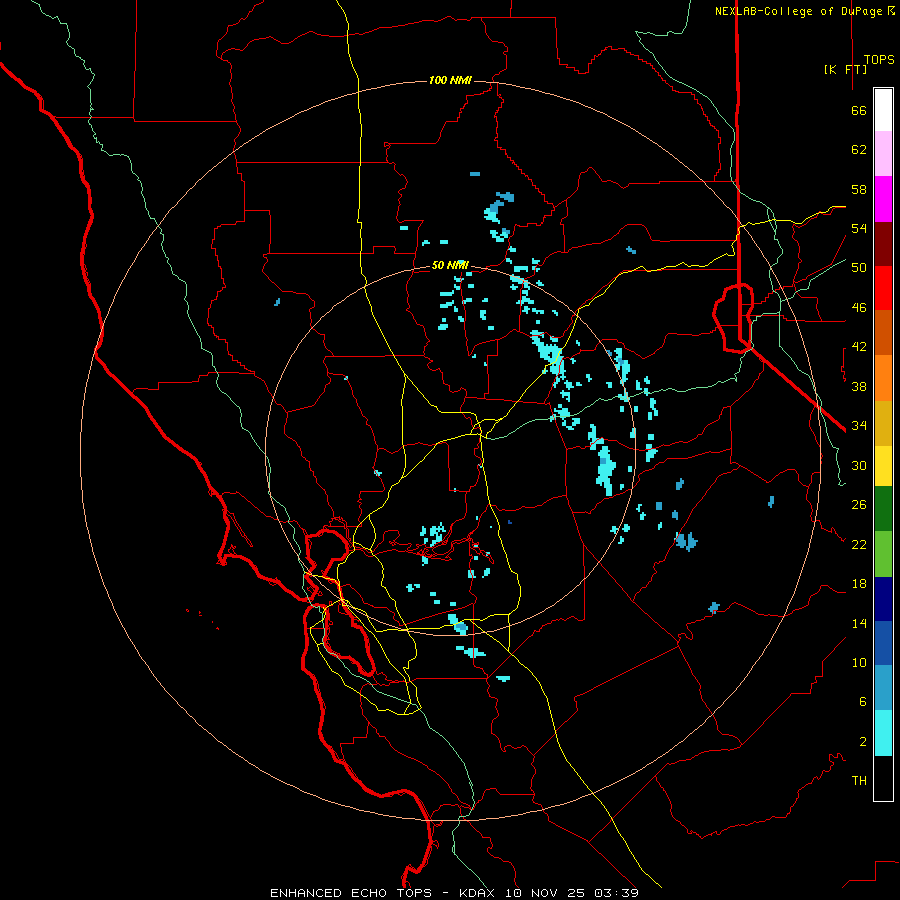Click the NEXLAB-College of DuPage title text
This screenshot has width=900, height=900.
(800, 11)
